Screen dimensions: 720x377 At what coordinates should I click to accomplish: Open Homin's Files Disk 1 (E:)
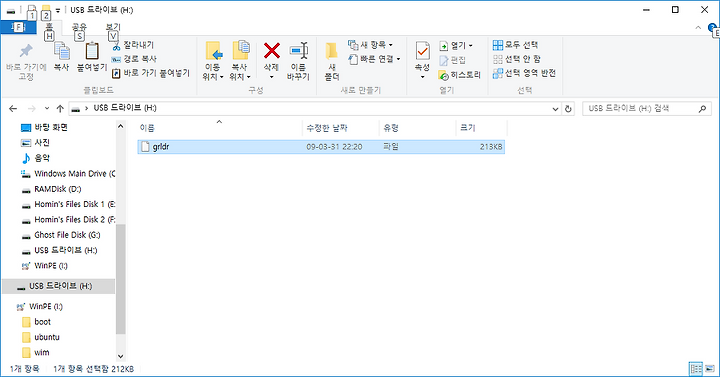[68, 204]
